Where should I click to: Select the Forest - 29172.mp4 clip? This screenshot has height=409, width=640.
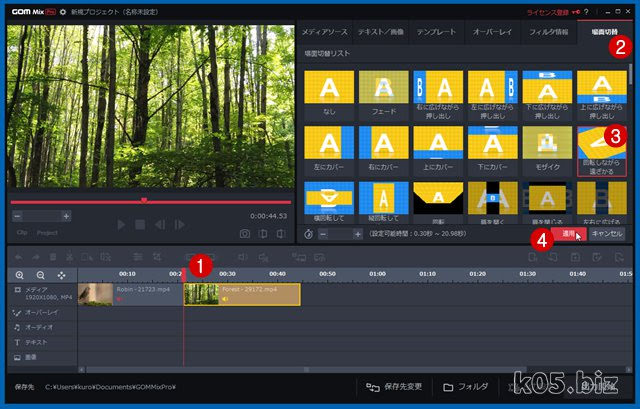(242, 294)
